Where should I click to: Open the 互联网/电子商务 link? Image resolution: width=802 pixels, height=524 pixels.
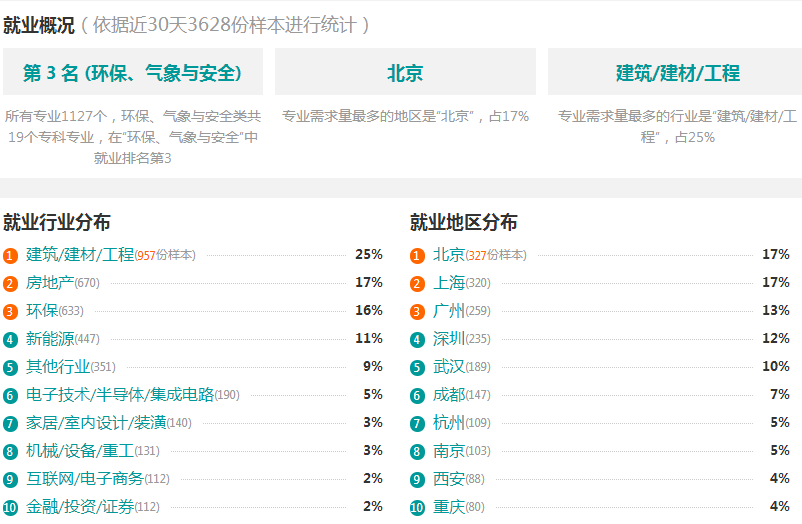pos(85,478)
